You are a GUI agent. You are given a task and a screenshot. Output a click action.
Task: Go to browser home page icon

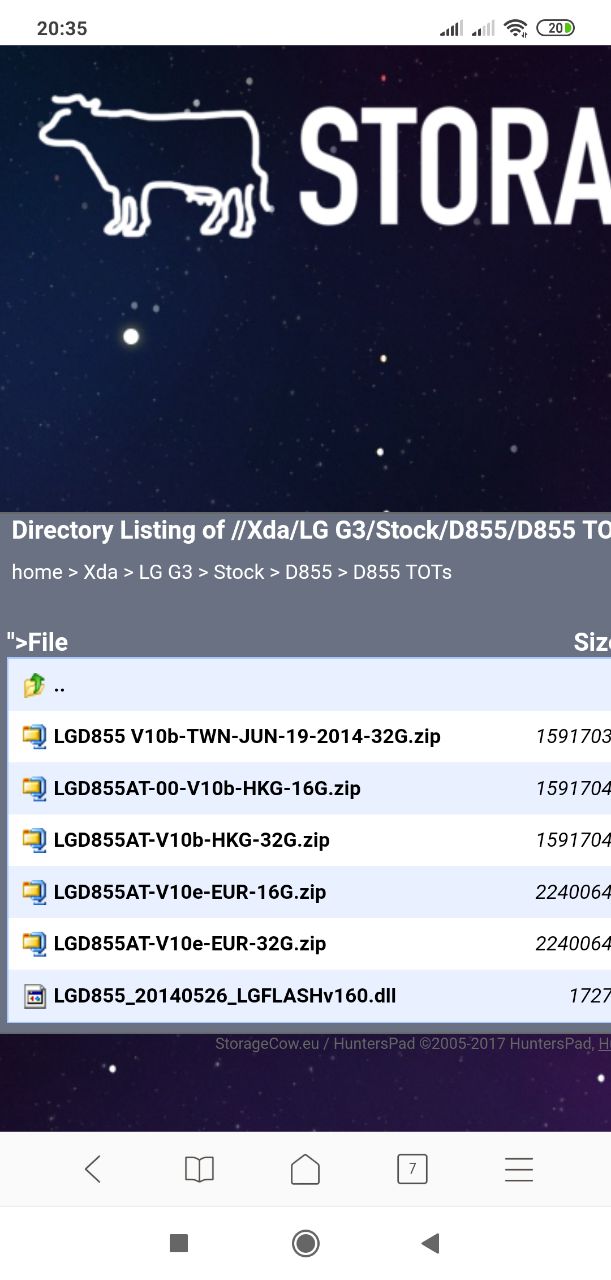pos(305,1169)
